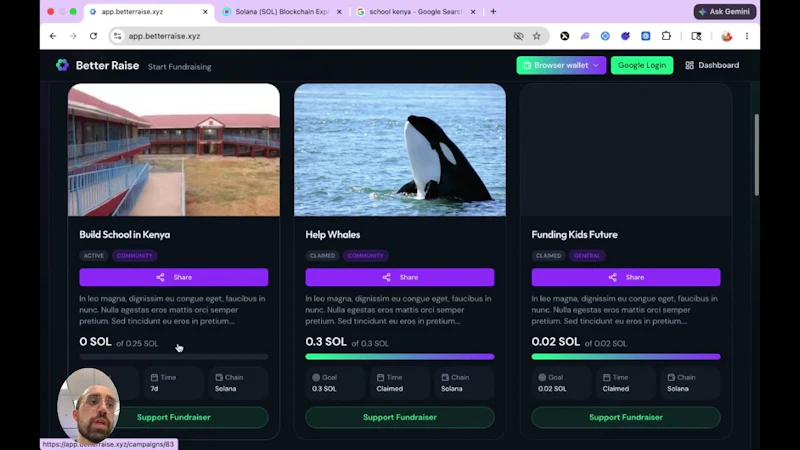Open the Extensions puzzle icon
Screen dimensions: 800x450
point(666,36)
